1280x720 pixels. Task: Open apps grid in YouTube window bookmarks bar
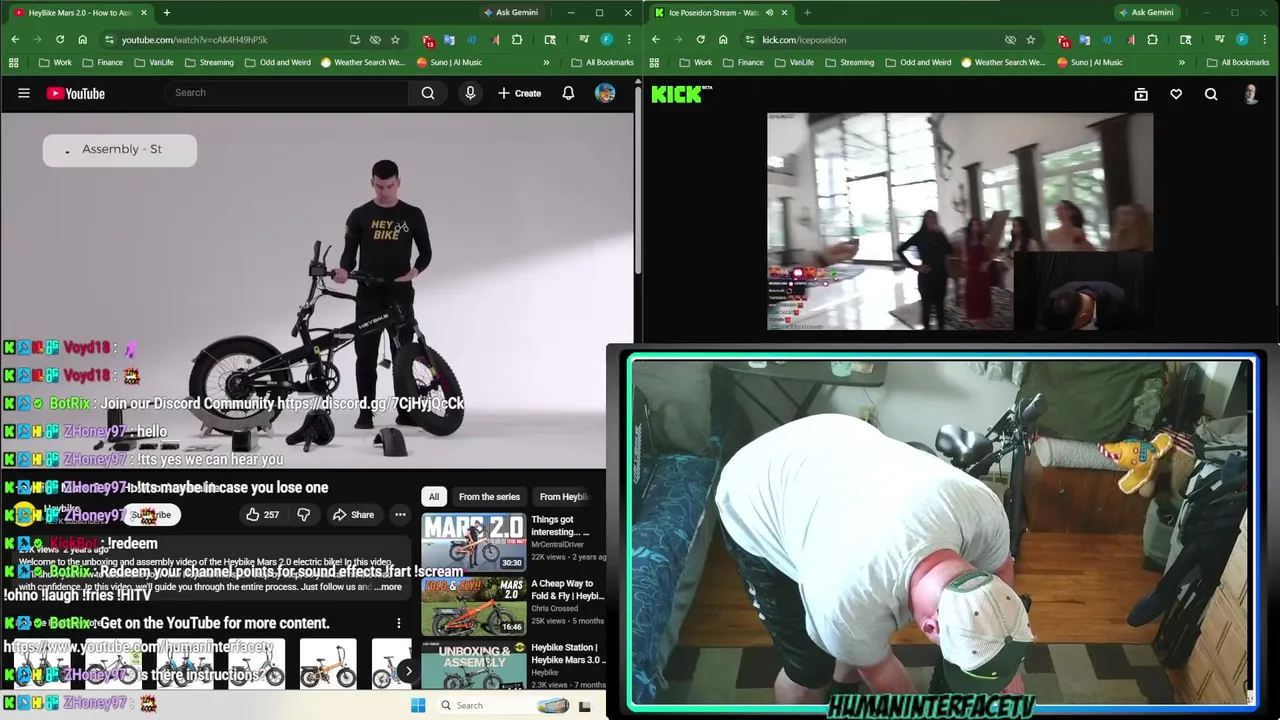pos(14,62)
